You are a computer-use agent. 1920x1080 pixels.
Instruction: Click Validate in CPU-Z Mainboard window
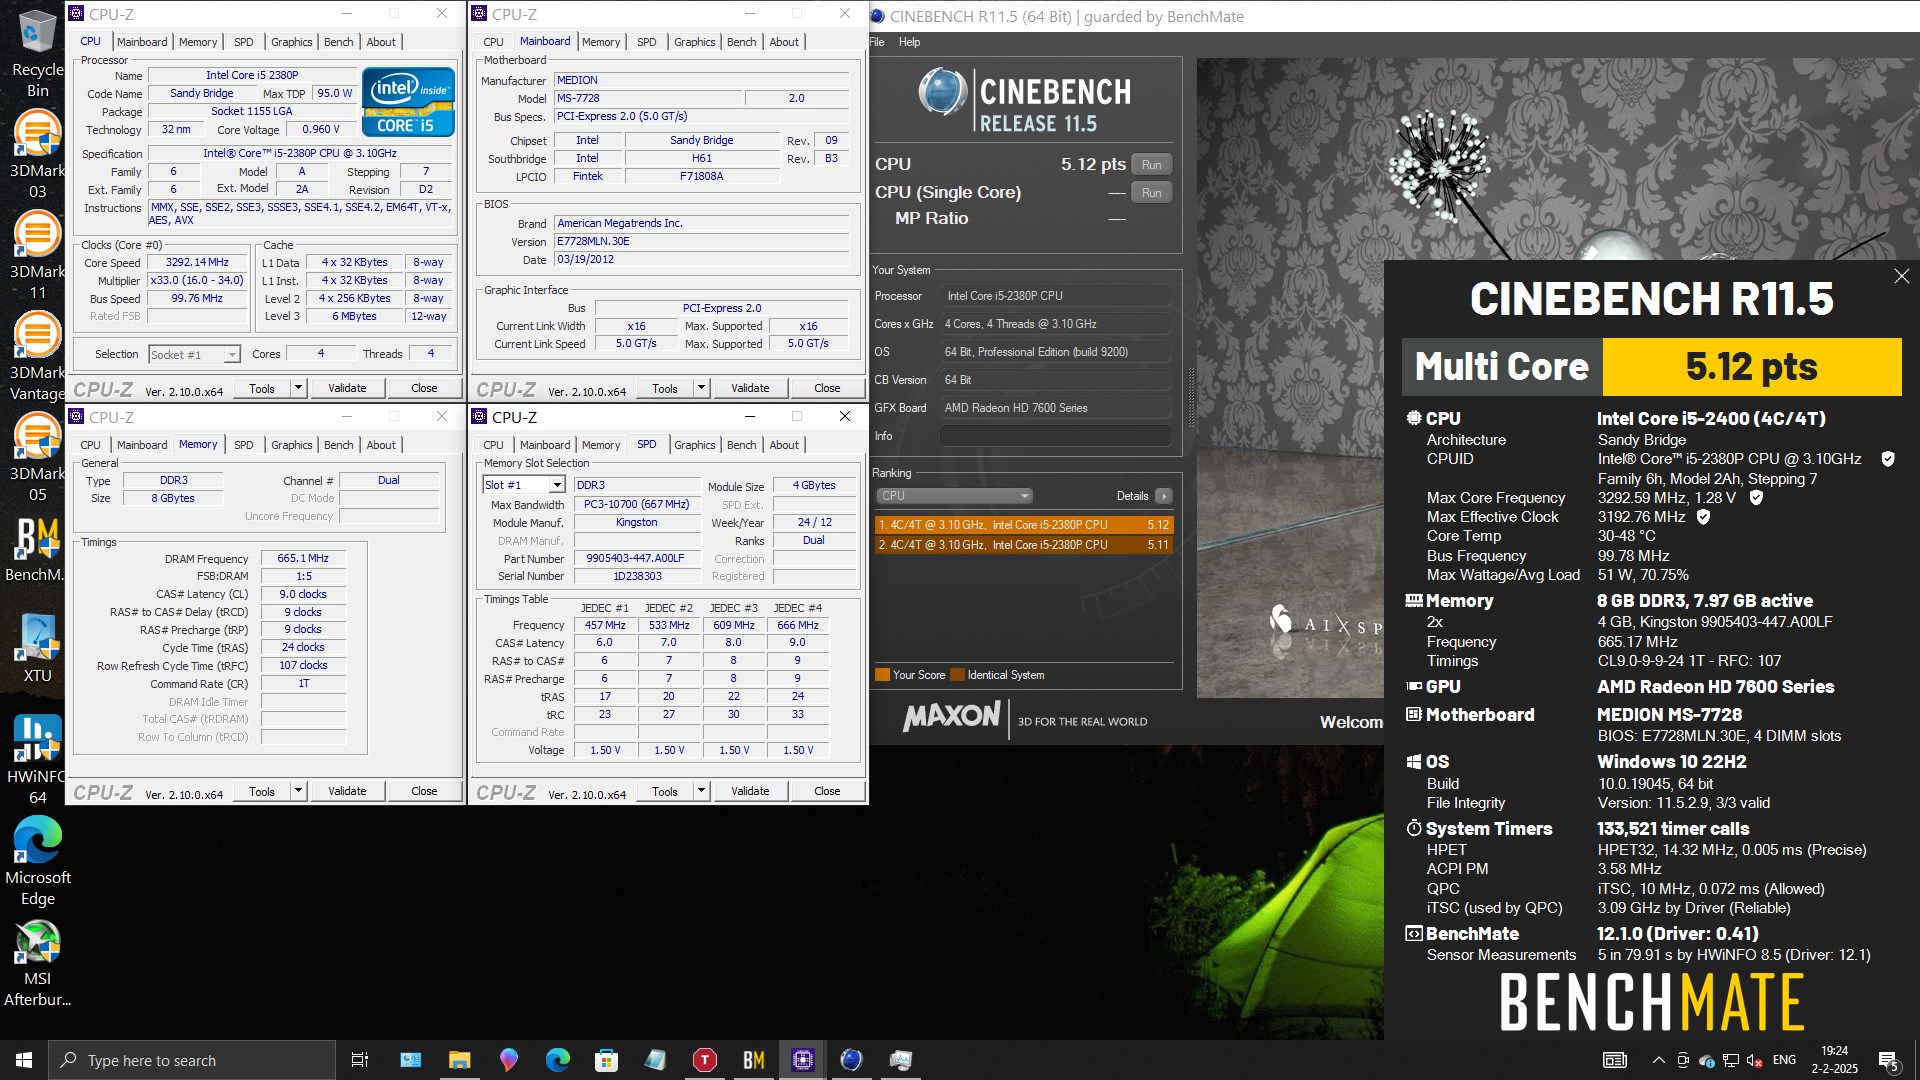tap(750, 388)
